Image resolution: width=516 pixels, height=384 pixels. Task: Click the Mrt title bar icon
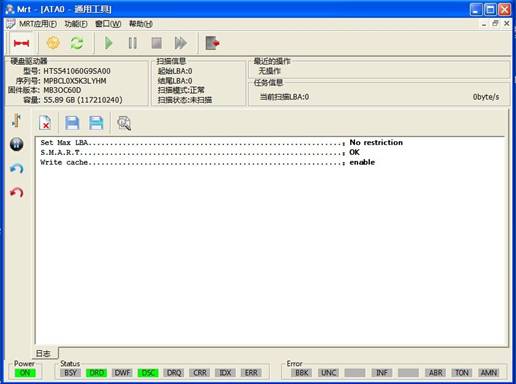[x=10, y=9]
